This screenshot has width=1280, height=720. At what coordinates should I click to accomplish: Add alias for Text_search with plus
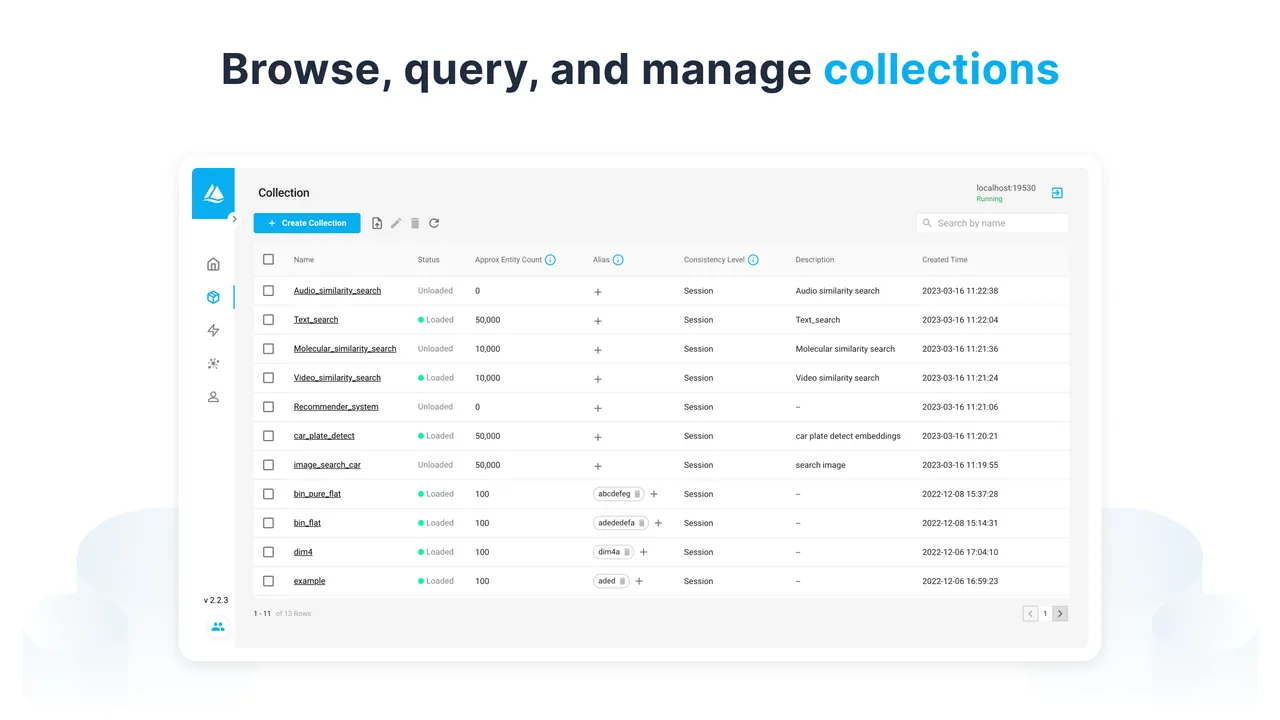click(598, 321)
